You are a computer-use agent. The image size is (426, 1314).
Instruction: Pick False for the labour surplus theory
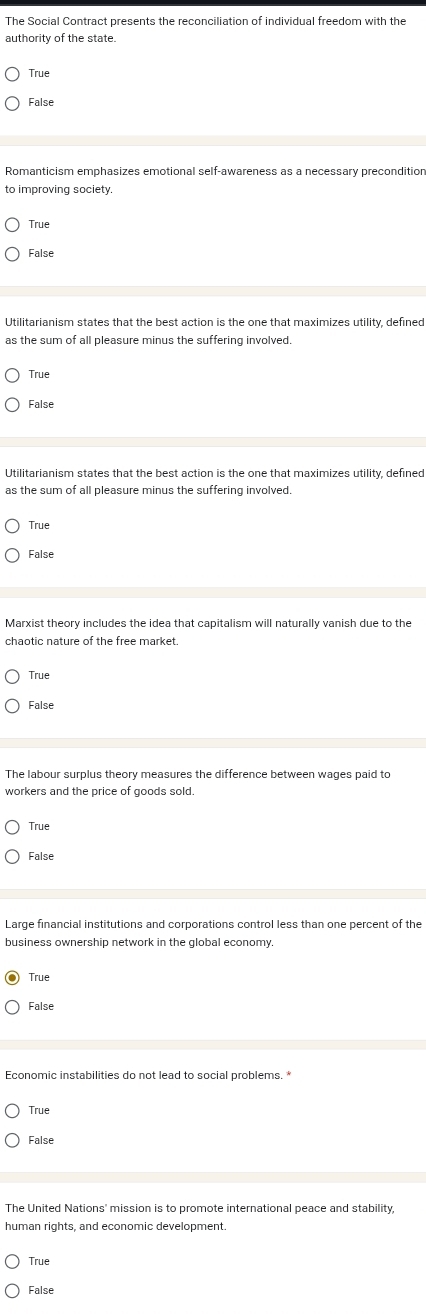pos(13,857)
